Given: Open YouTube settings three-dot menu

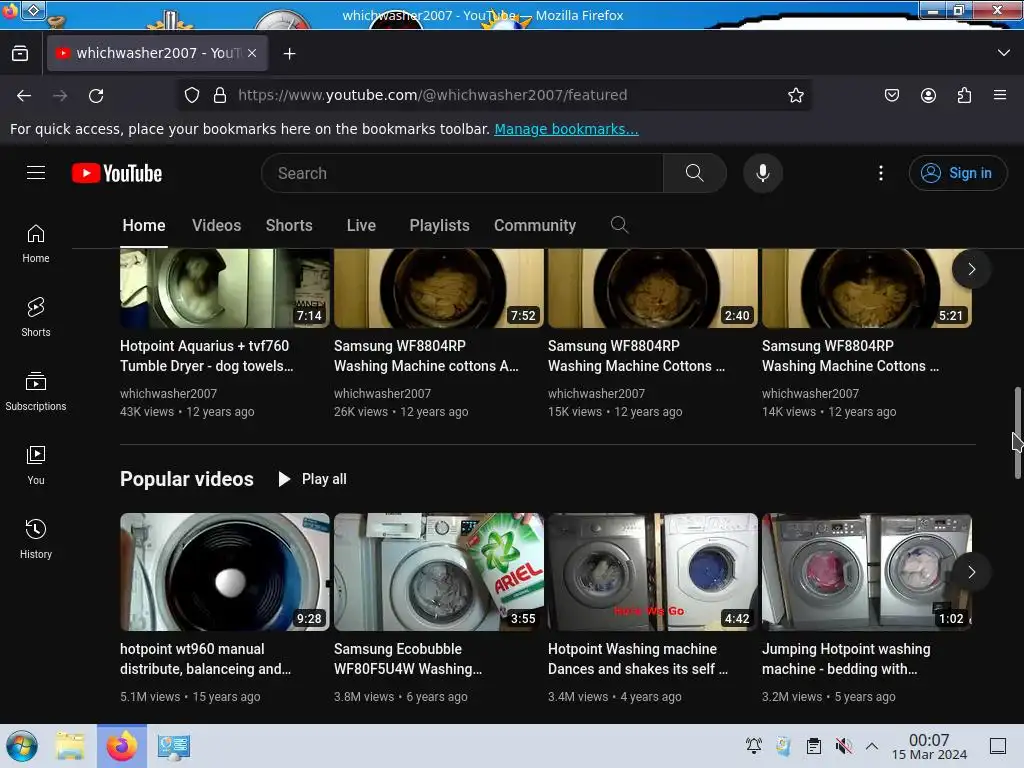Looking at the screenshot, I should coord(880,173).
